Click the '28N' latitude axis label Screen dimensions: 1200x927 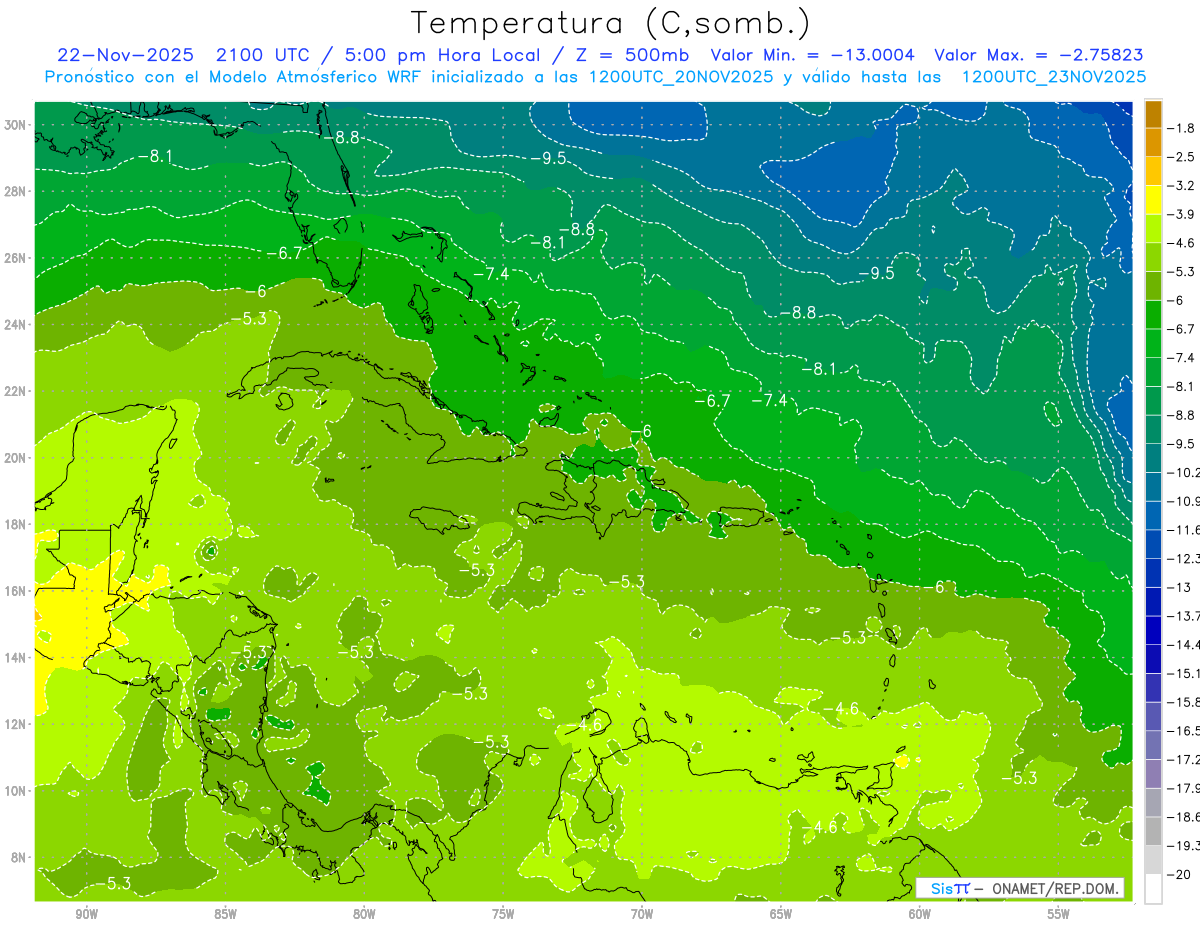click(x=16, y=191)
